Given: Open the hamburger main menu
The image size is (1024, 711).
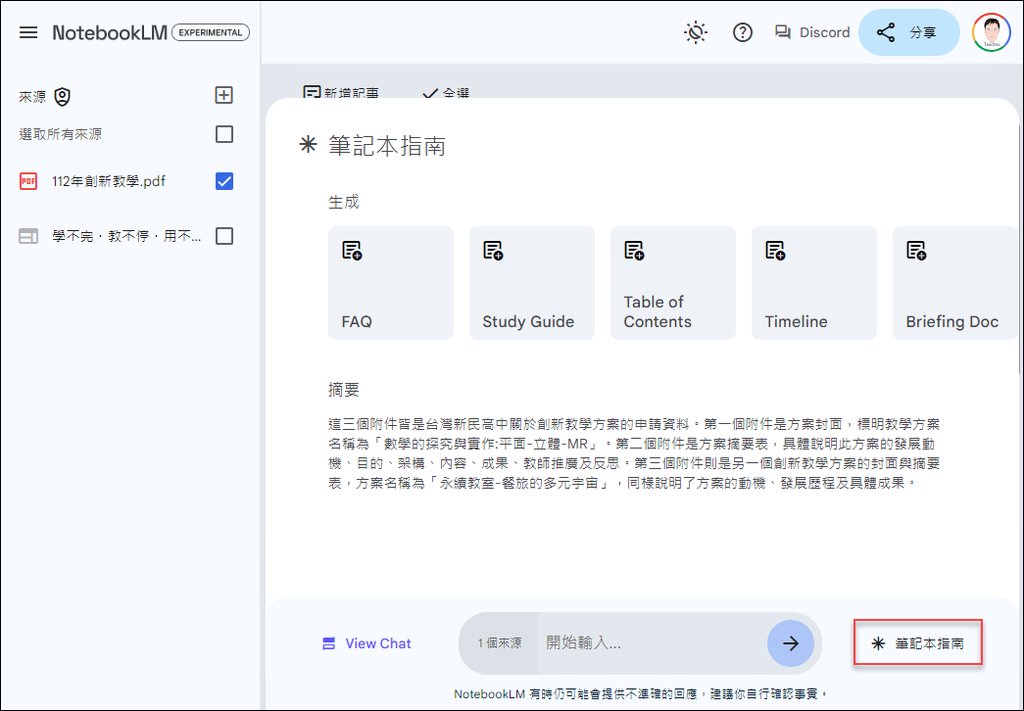Looking at the screenshot, I should coord(29,32).
